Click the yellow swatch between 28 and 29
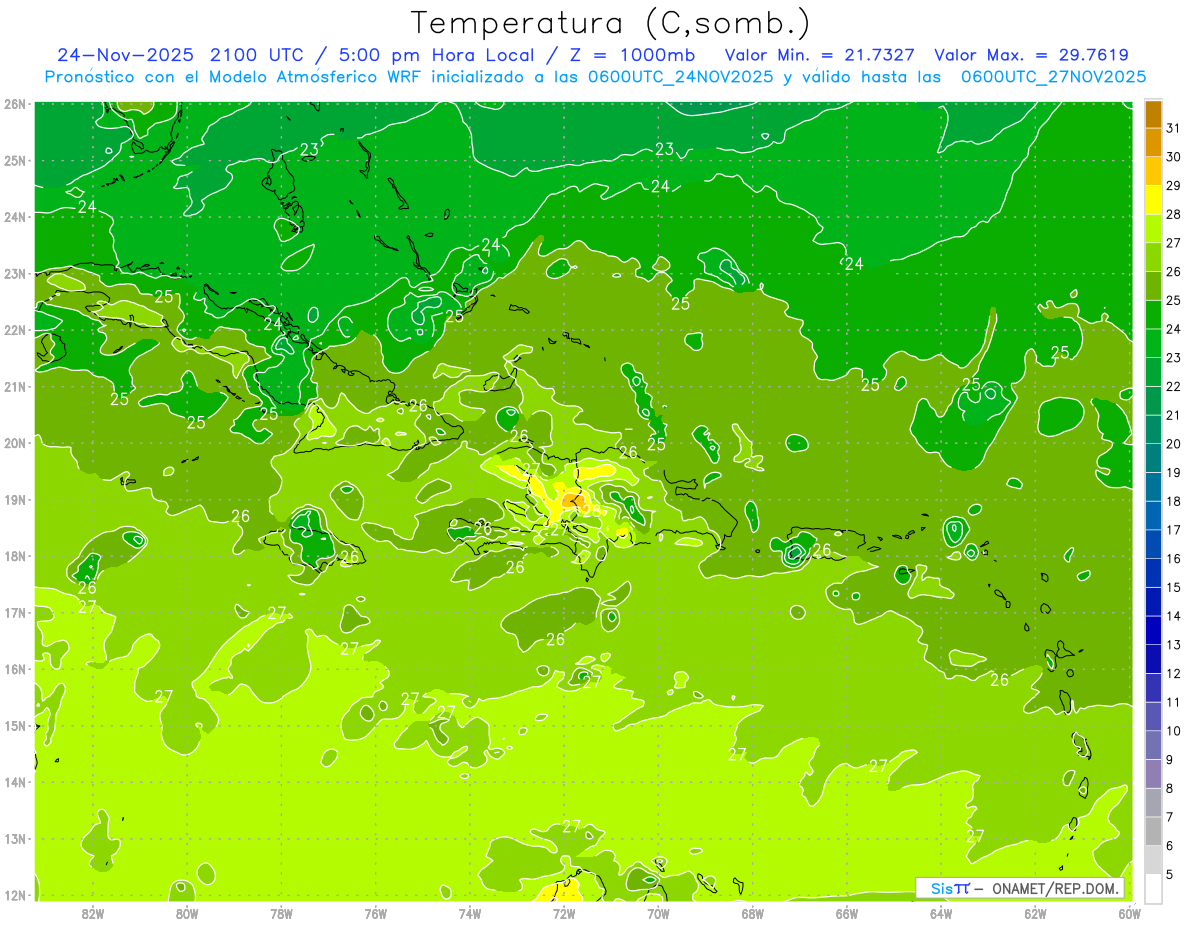Screen dimensions: 1200x927 [1154, 199]
